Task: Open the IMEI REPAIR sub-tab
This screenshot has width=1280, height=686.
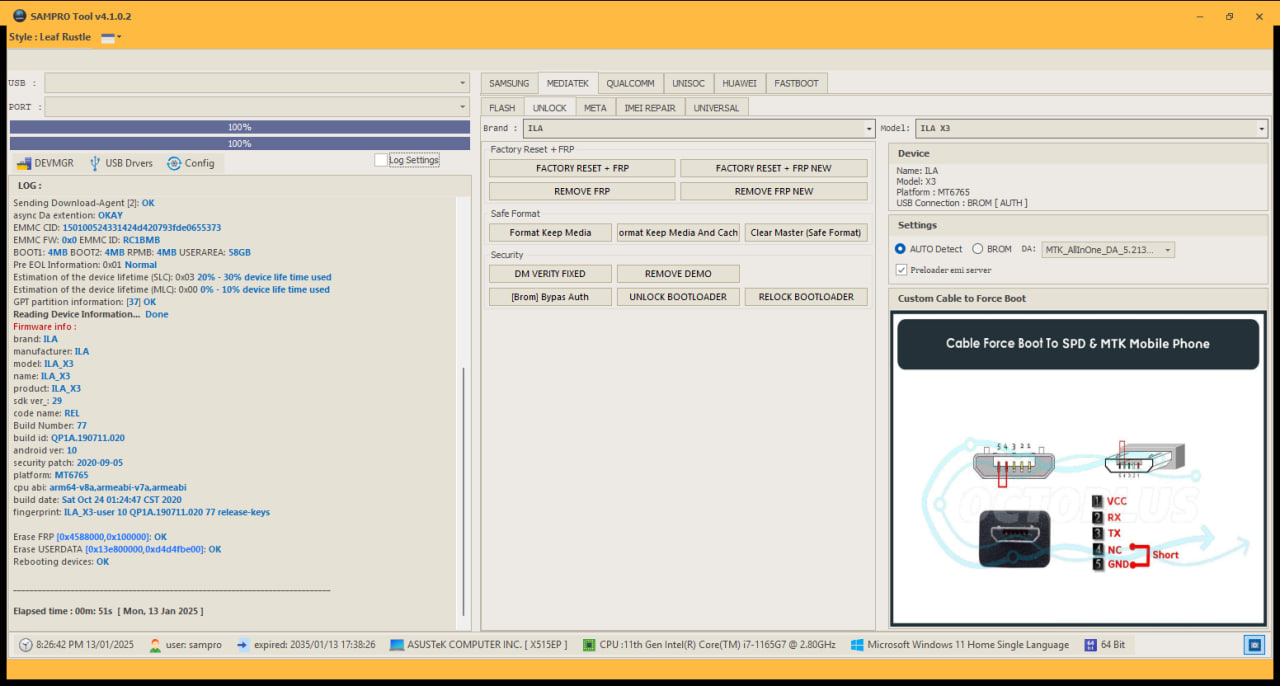Action: tap(650, 107)
